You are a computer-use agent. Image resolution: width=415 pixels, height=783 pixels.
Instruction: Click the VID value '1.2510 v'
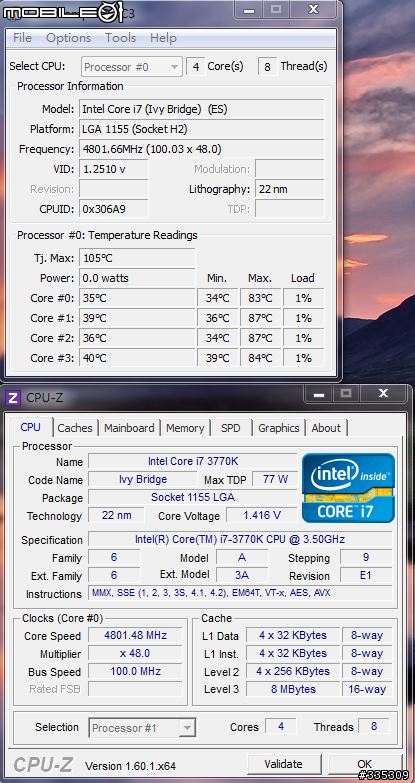pyautogui.click(x=114, y=169)
